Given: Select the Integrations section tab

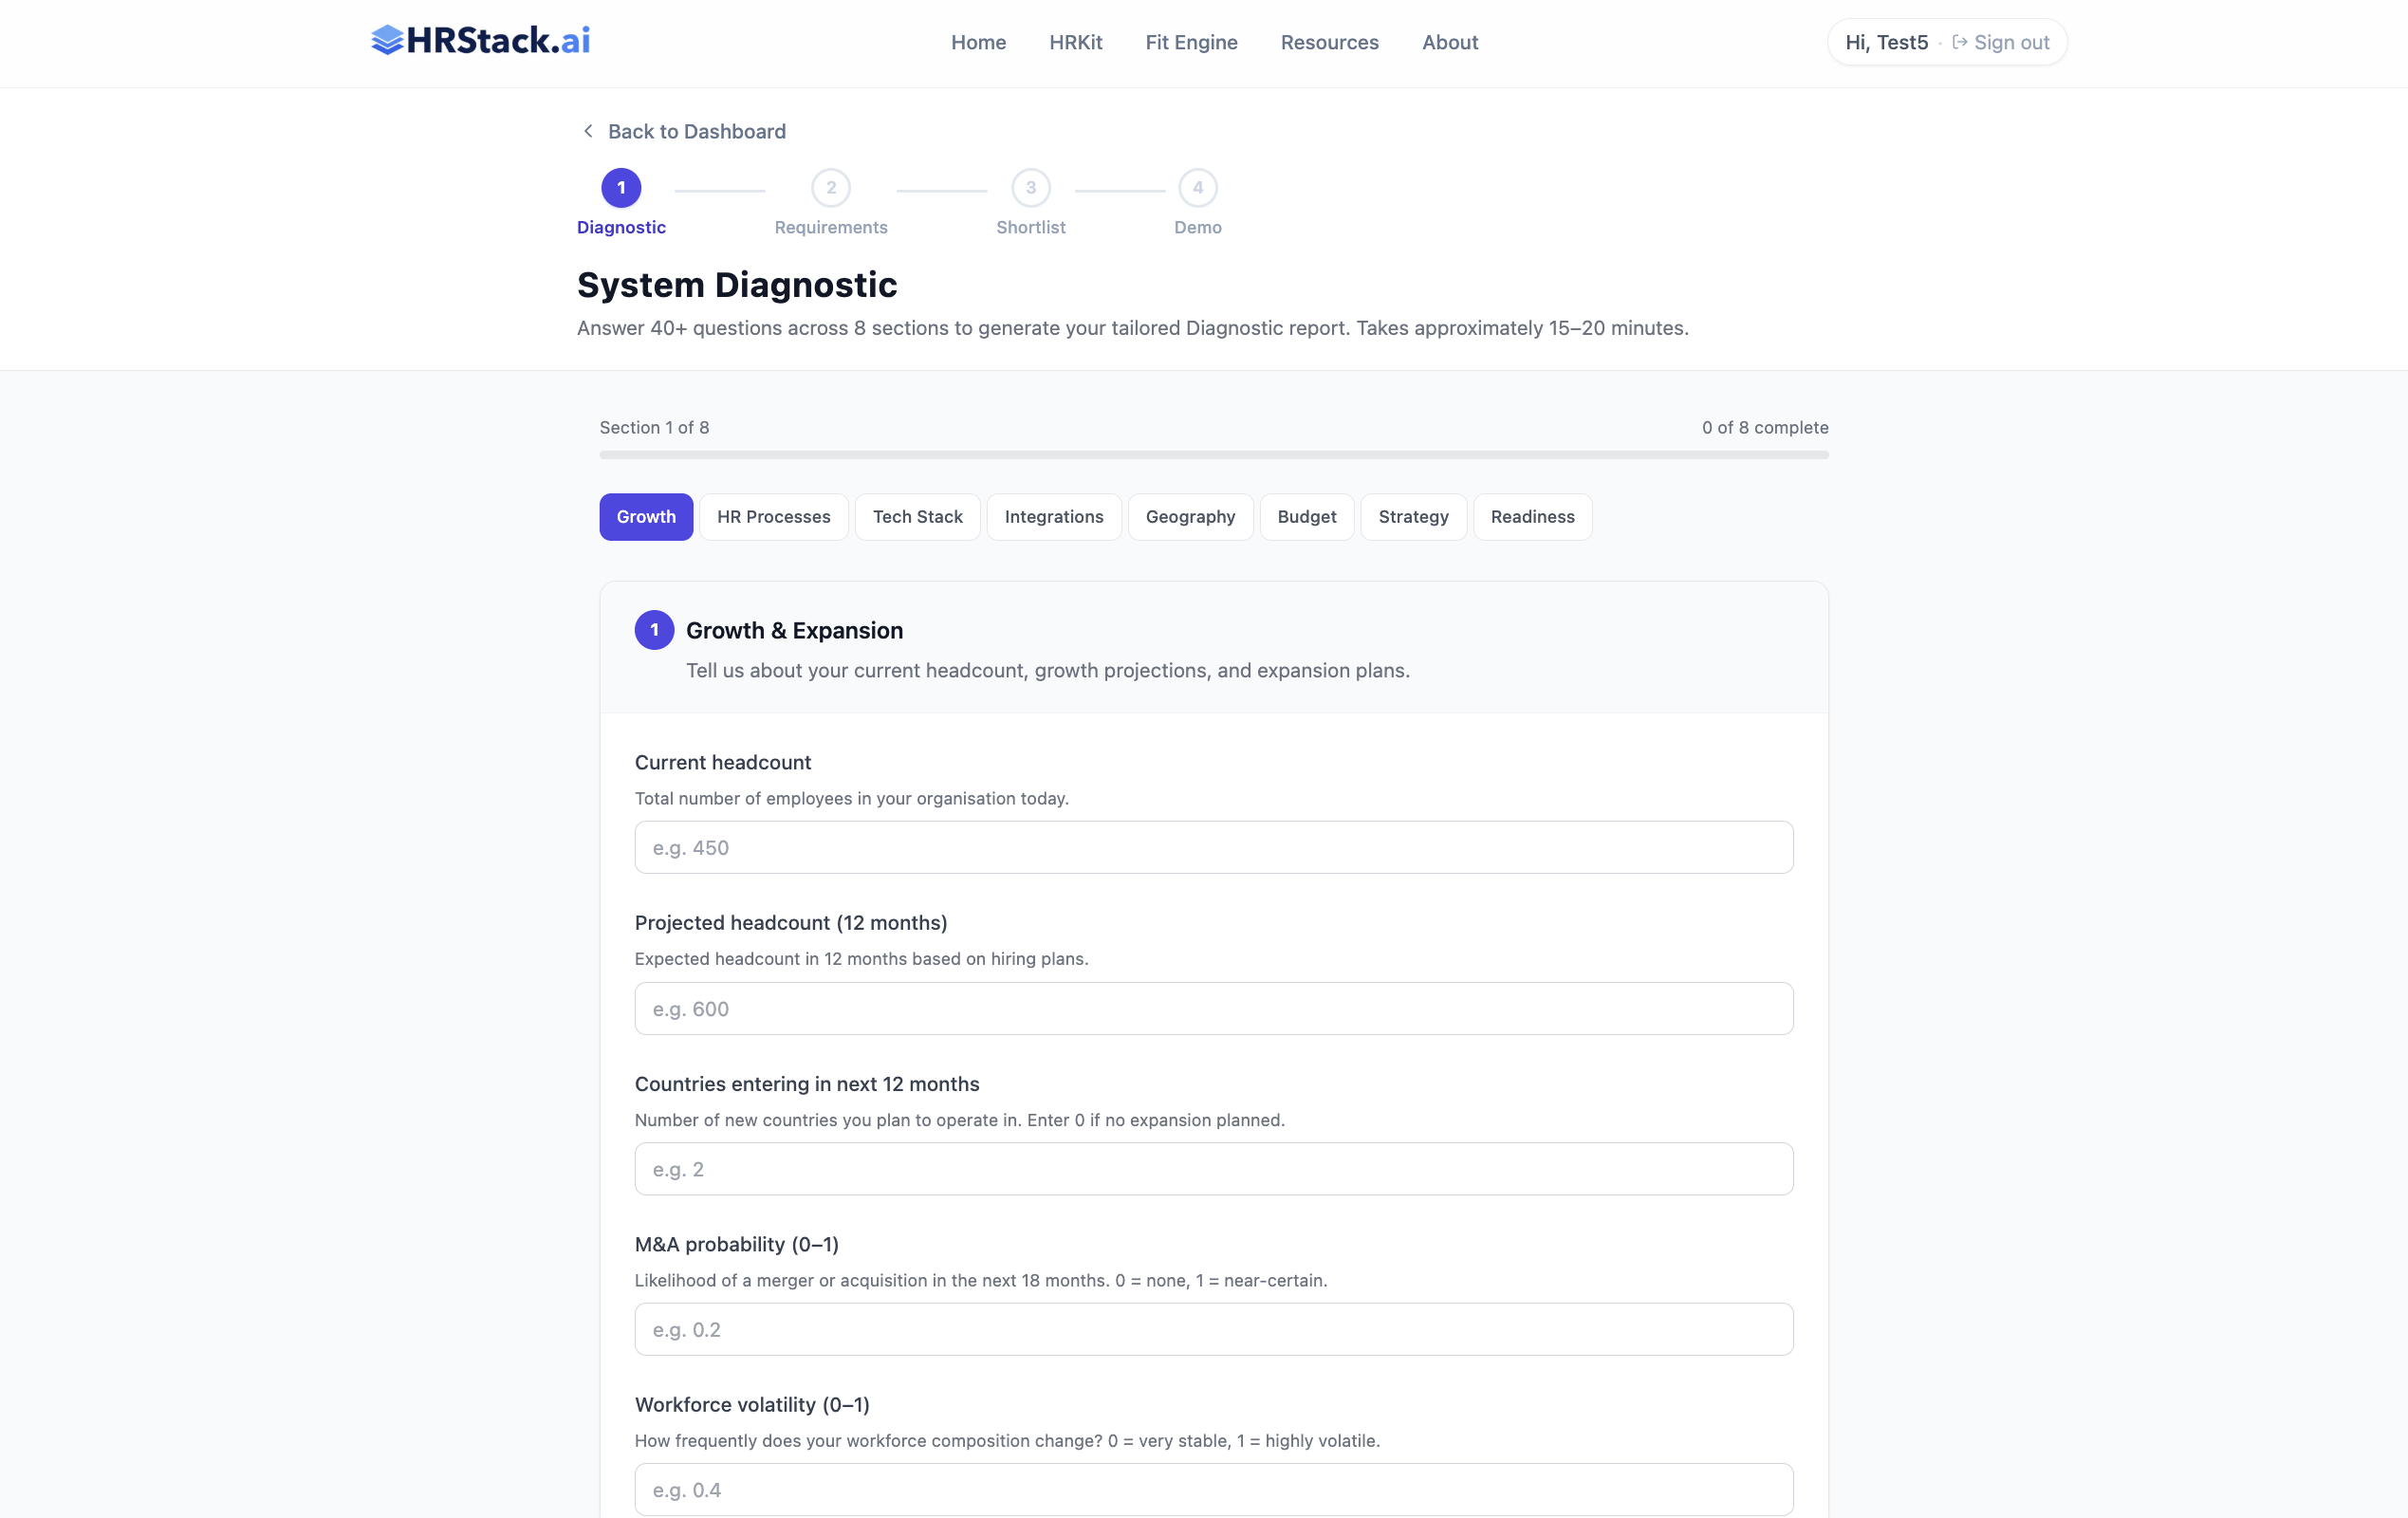Looking at the screenshot, I should pos(1053,517).
